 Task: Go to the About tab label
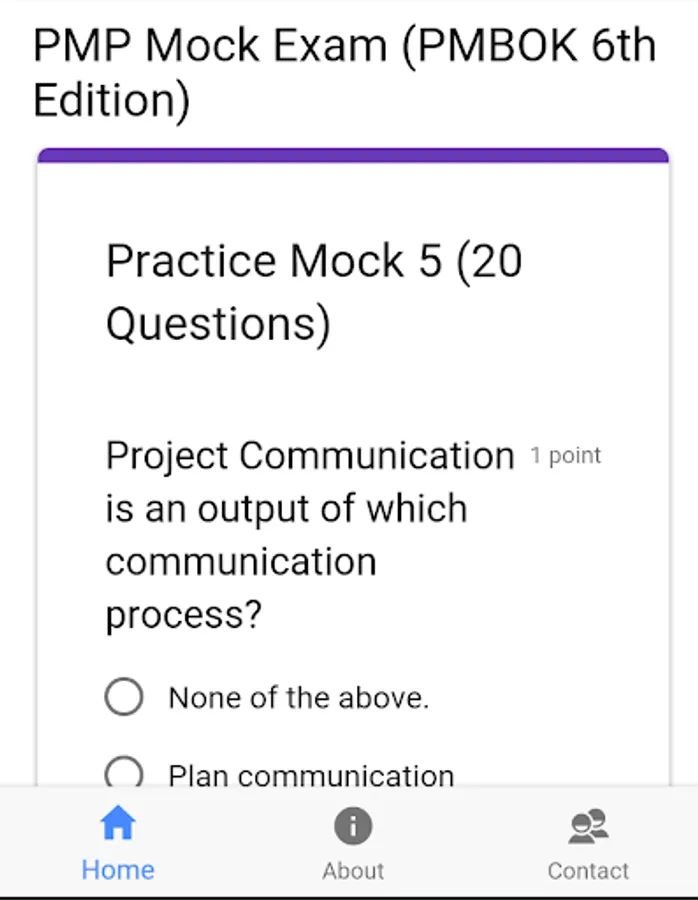[x=353, y=871]
